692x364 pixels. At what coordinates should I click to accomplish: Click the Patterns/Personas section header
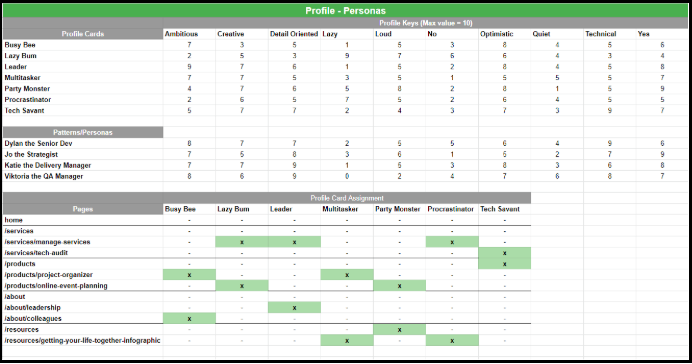coord(83,132)
